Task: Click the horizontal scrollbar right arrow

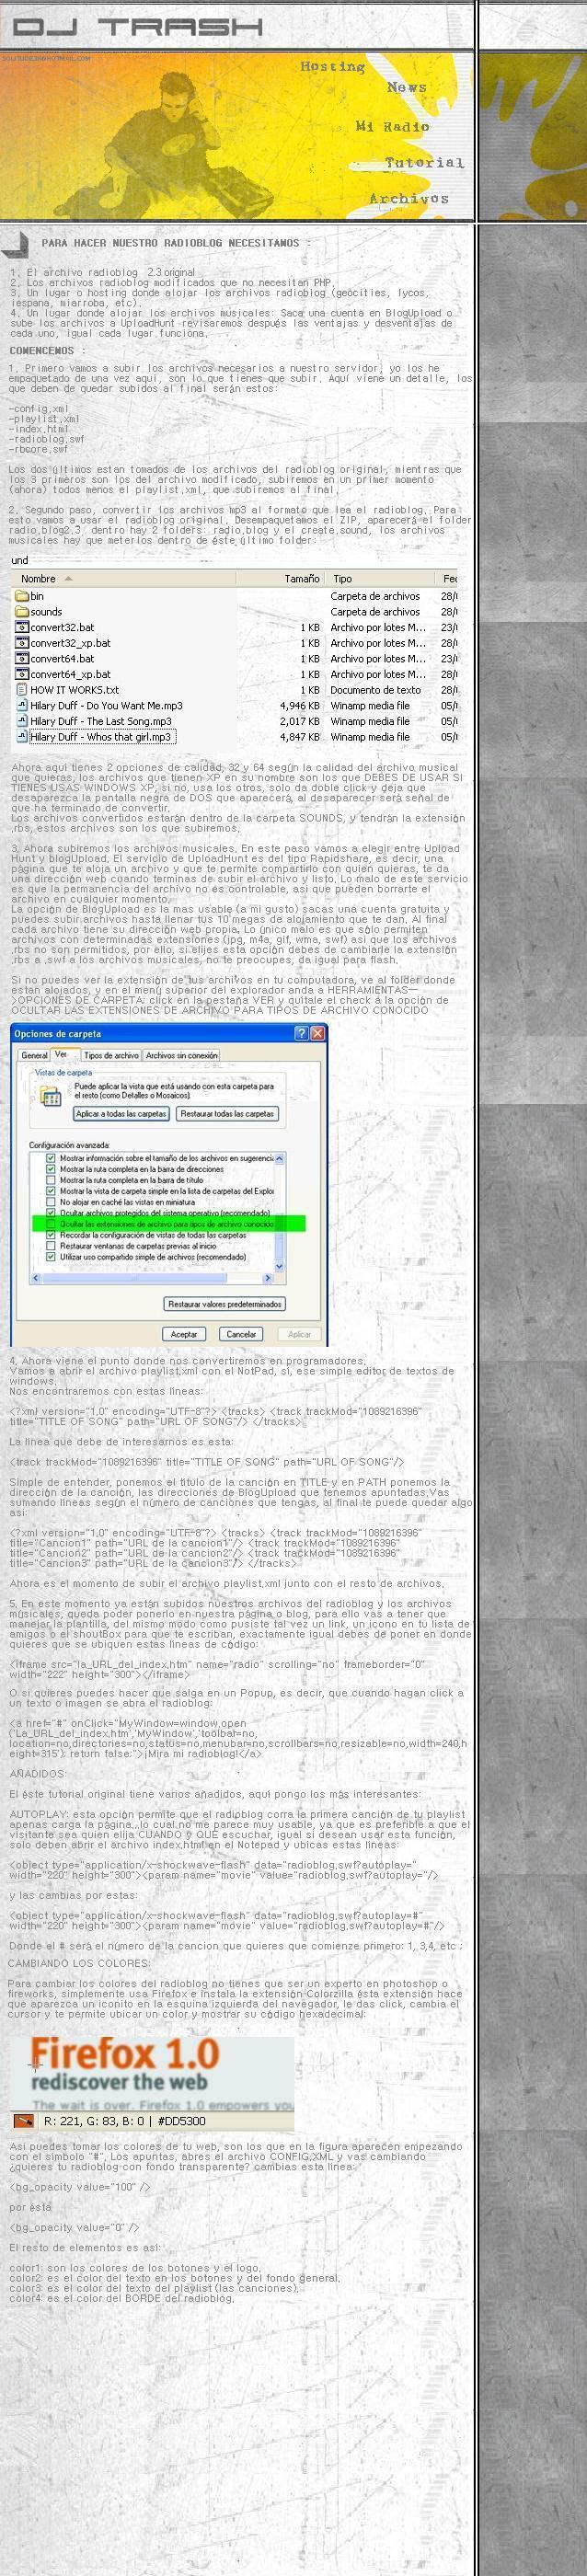Action: 268,1279
